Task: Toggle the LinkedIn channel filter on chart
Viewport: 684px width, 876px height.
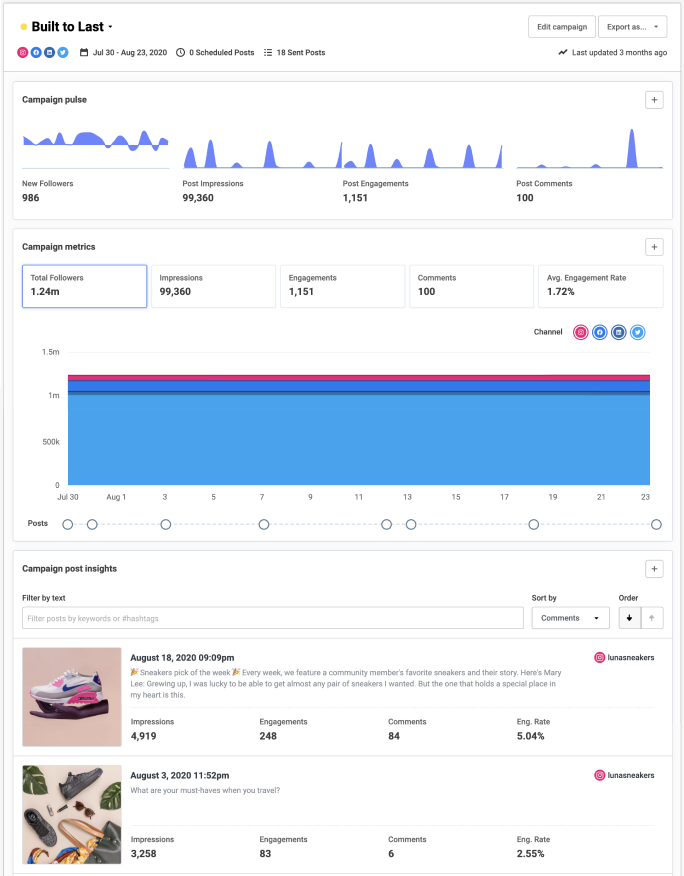Action: point(619,332)
